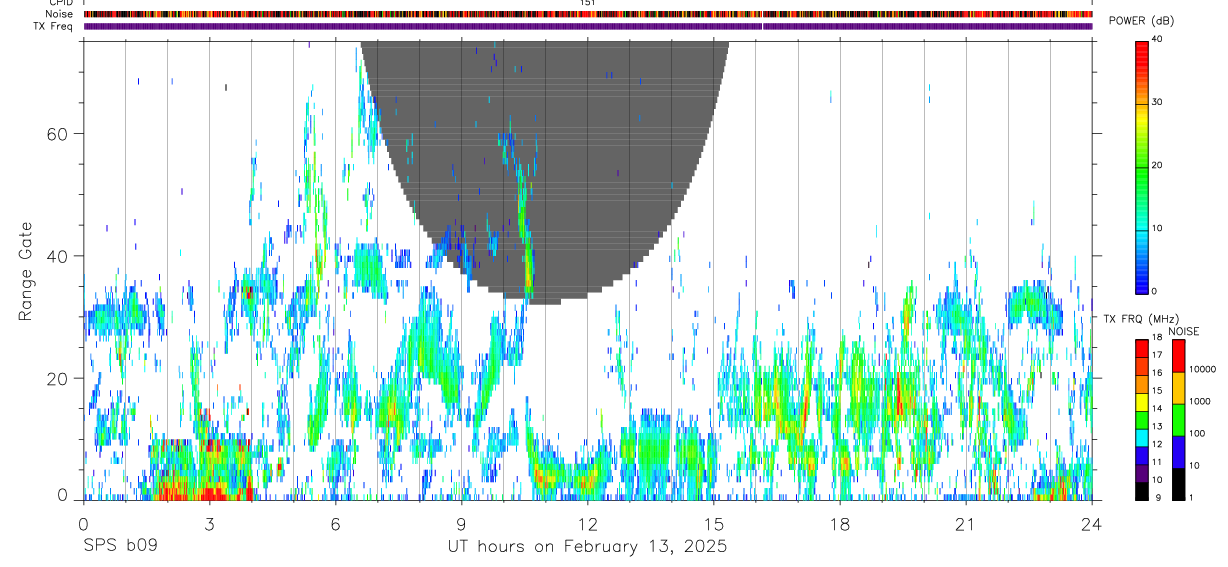Viewport: 1228px width, 567px height.
Task: Click the 17 label on the TX FRQ legend
Action: point(1157,356)
